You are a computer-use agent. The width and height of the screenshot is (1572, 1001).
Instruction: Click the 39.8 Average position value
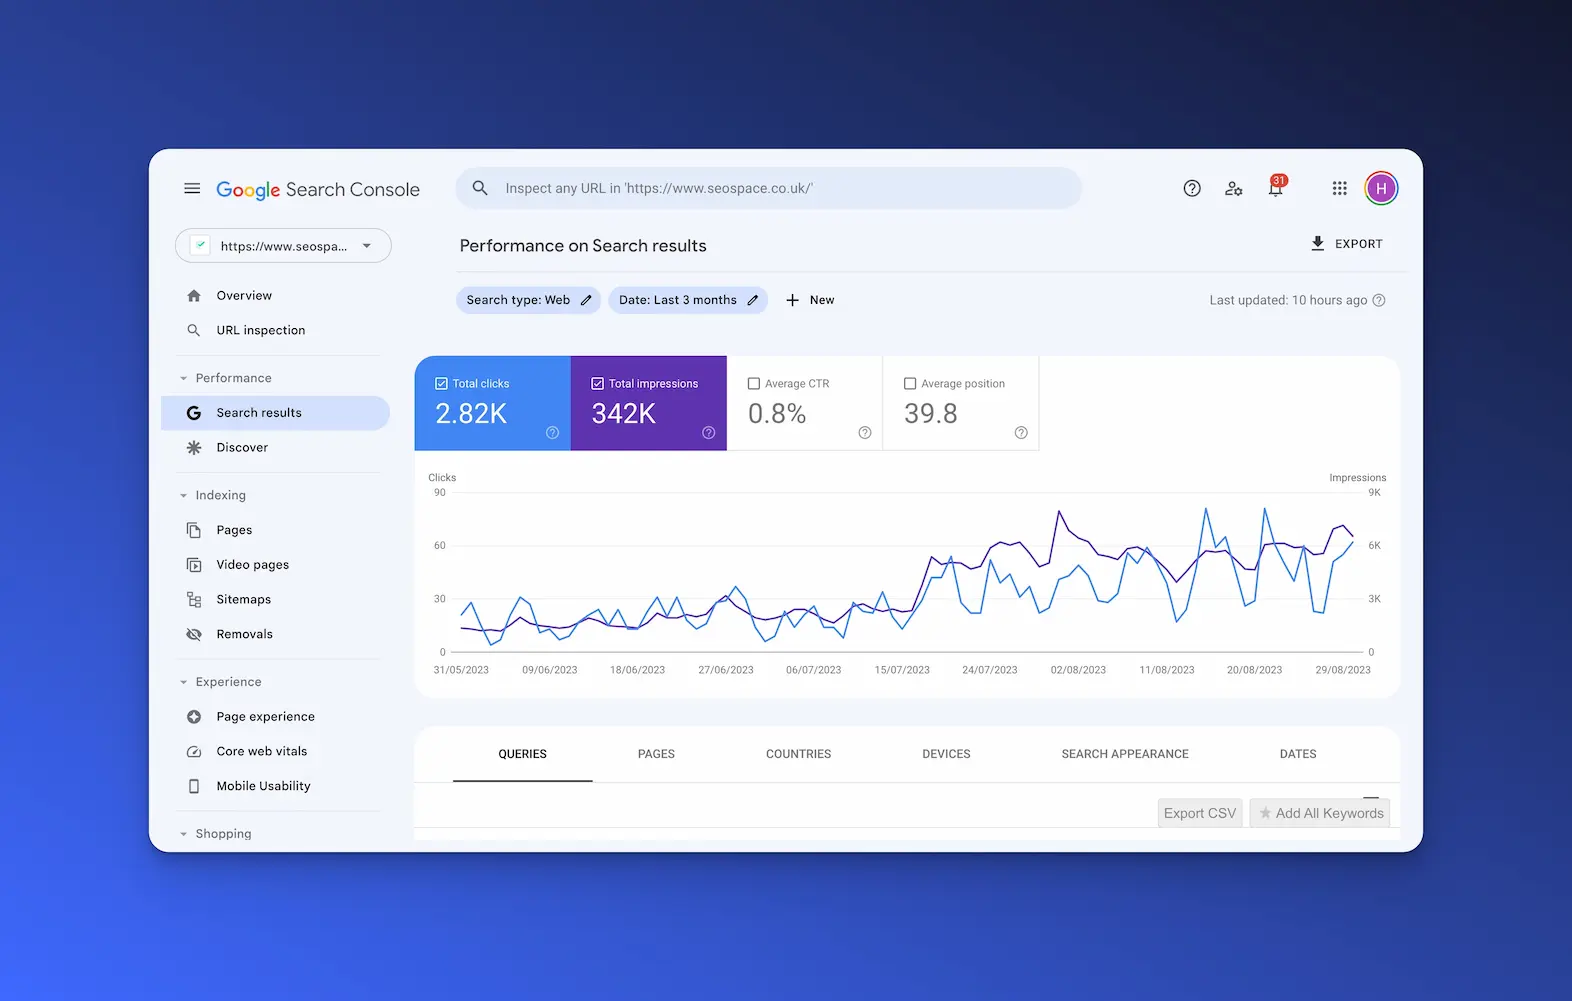(x=931, y=414)
